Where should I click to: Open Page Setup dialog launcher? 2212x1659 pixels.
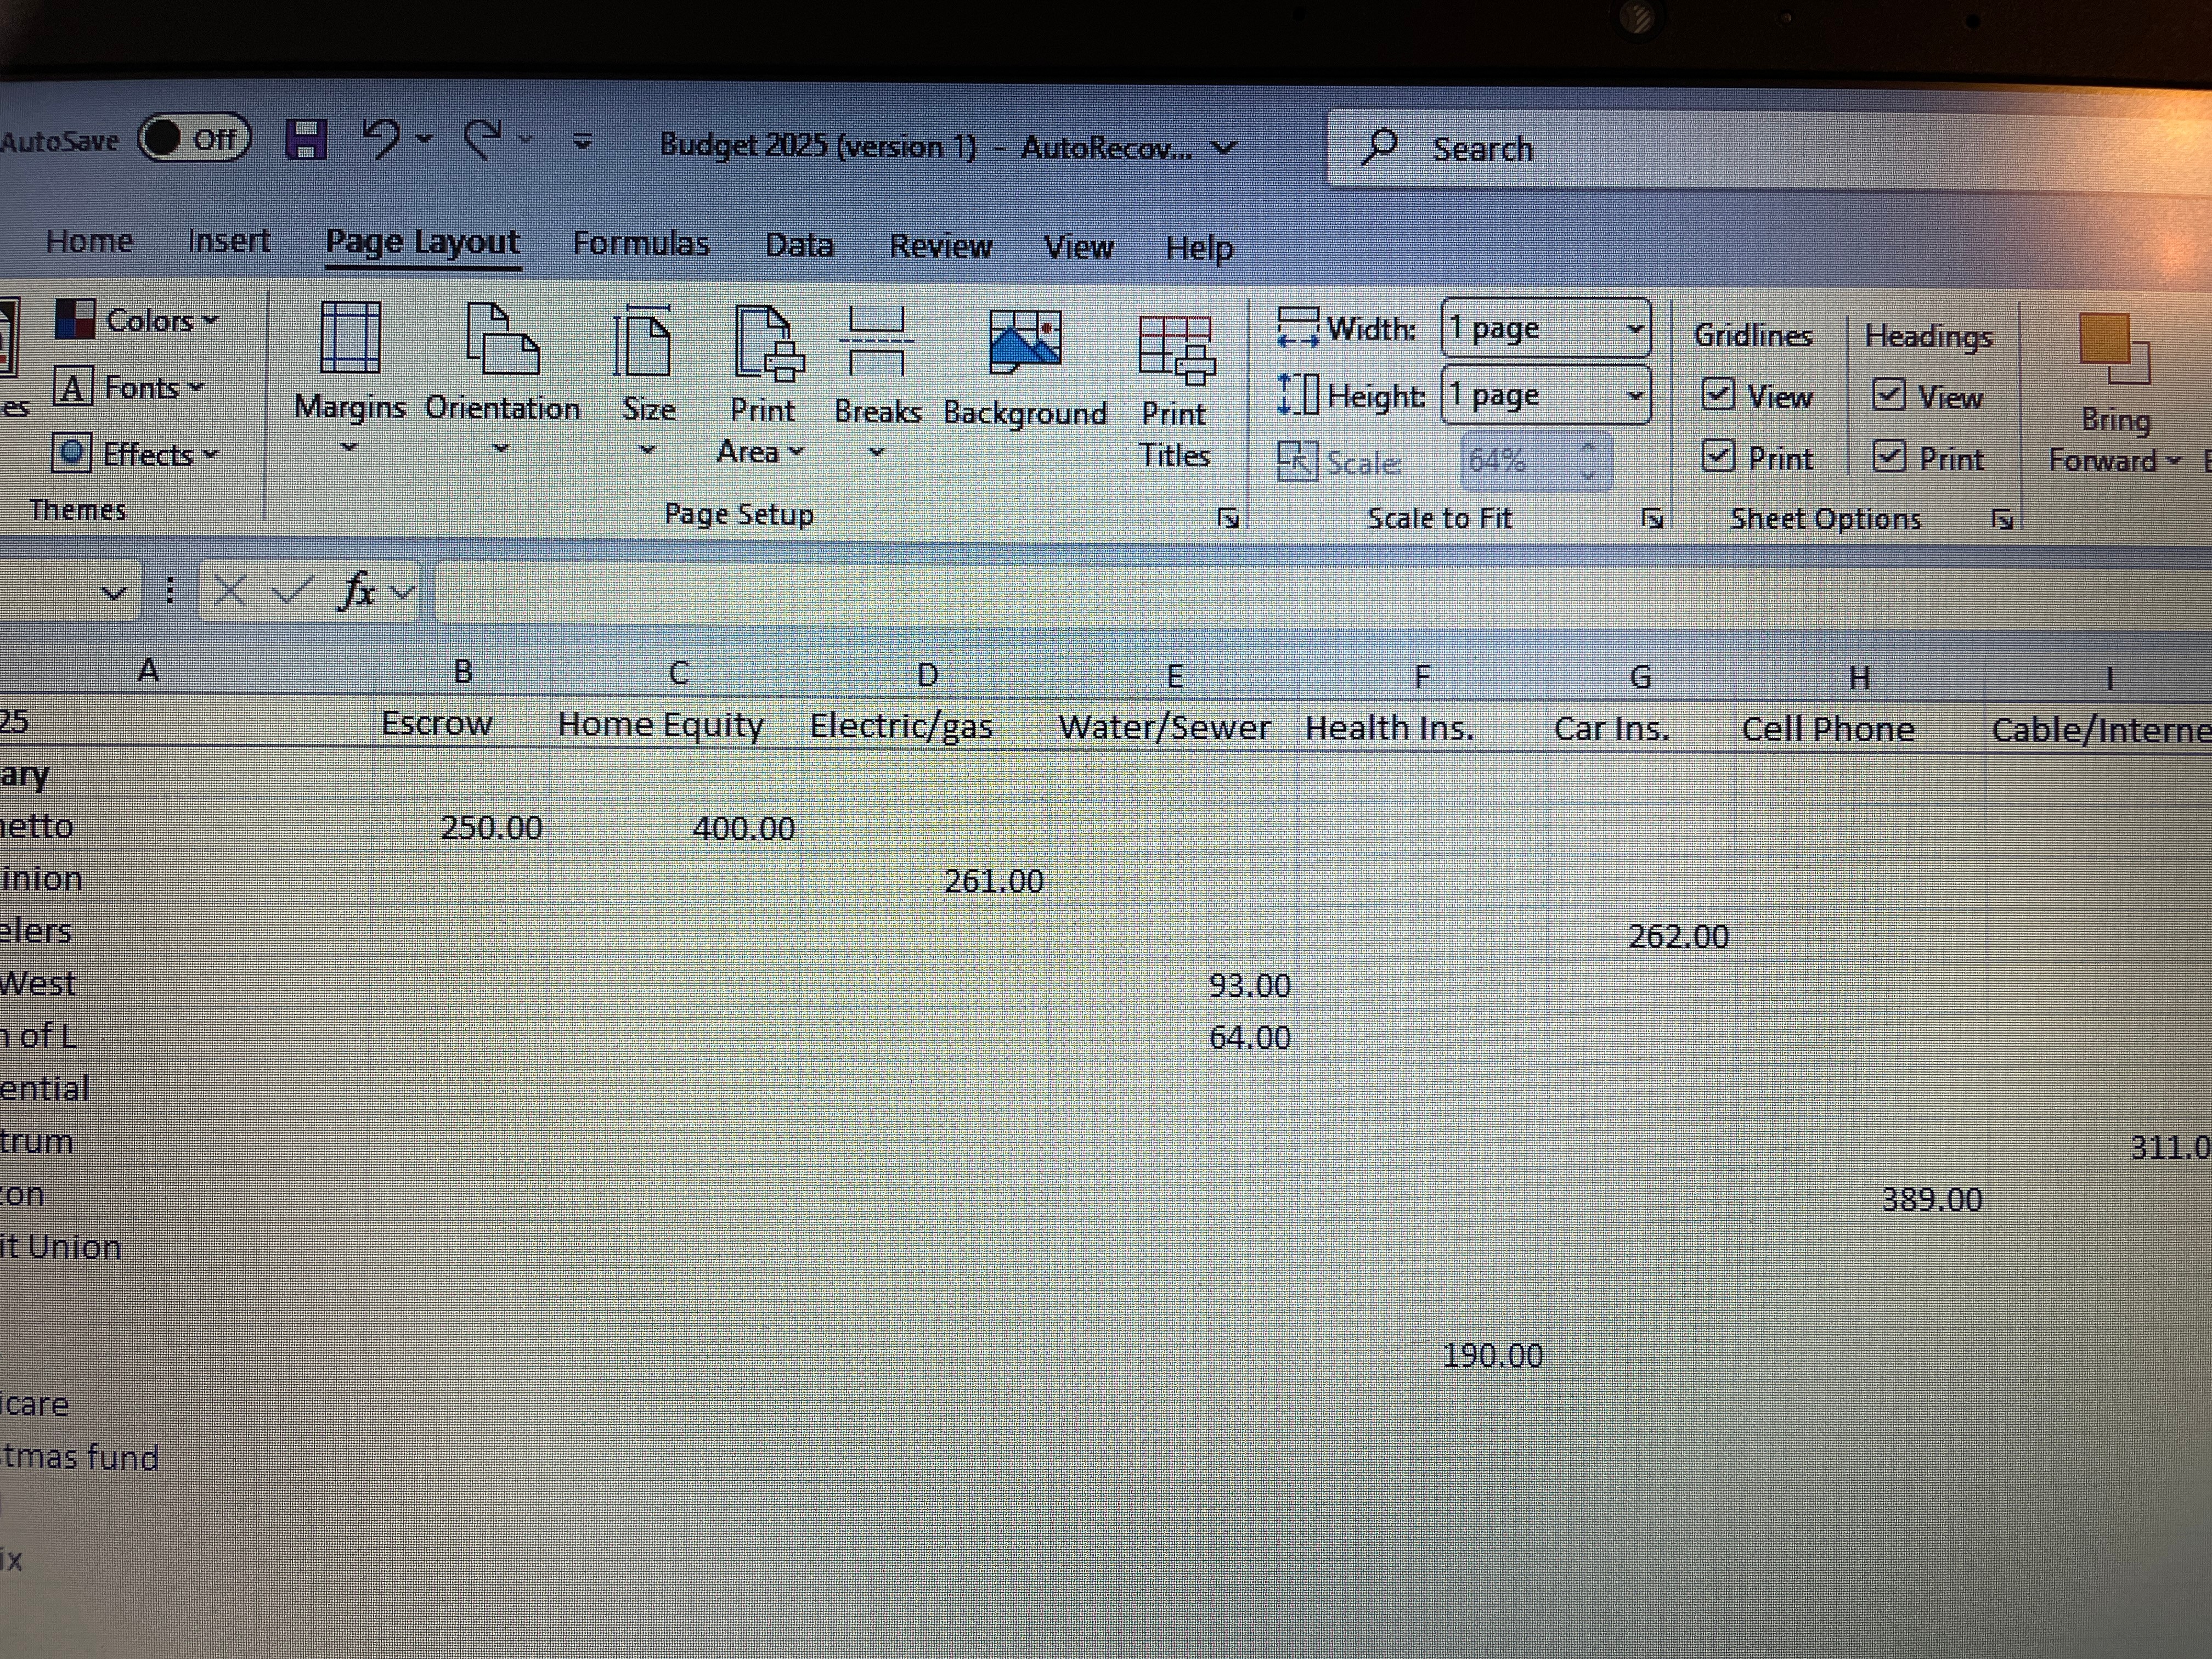pos(1229,518)
